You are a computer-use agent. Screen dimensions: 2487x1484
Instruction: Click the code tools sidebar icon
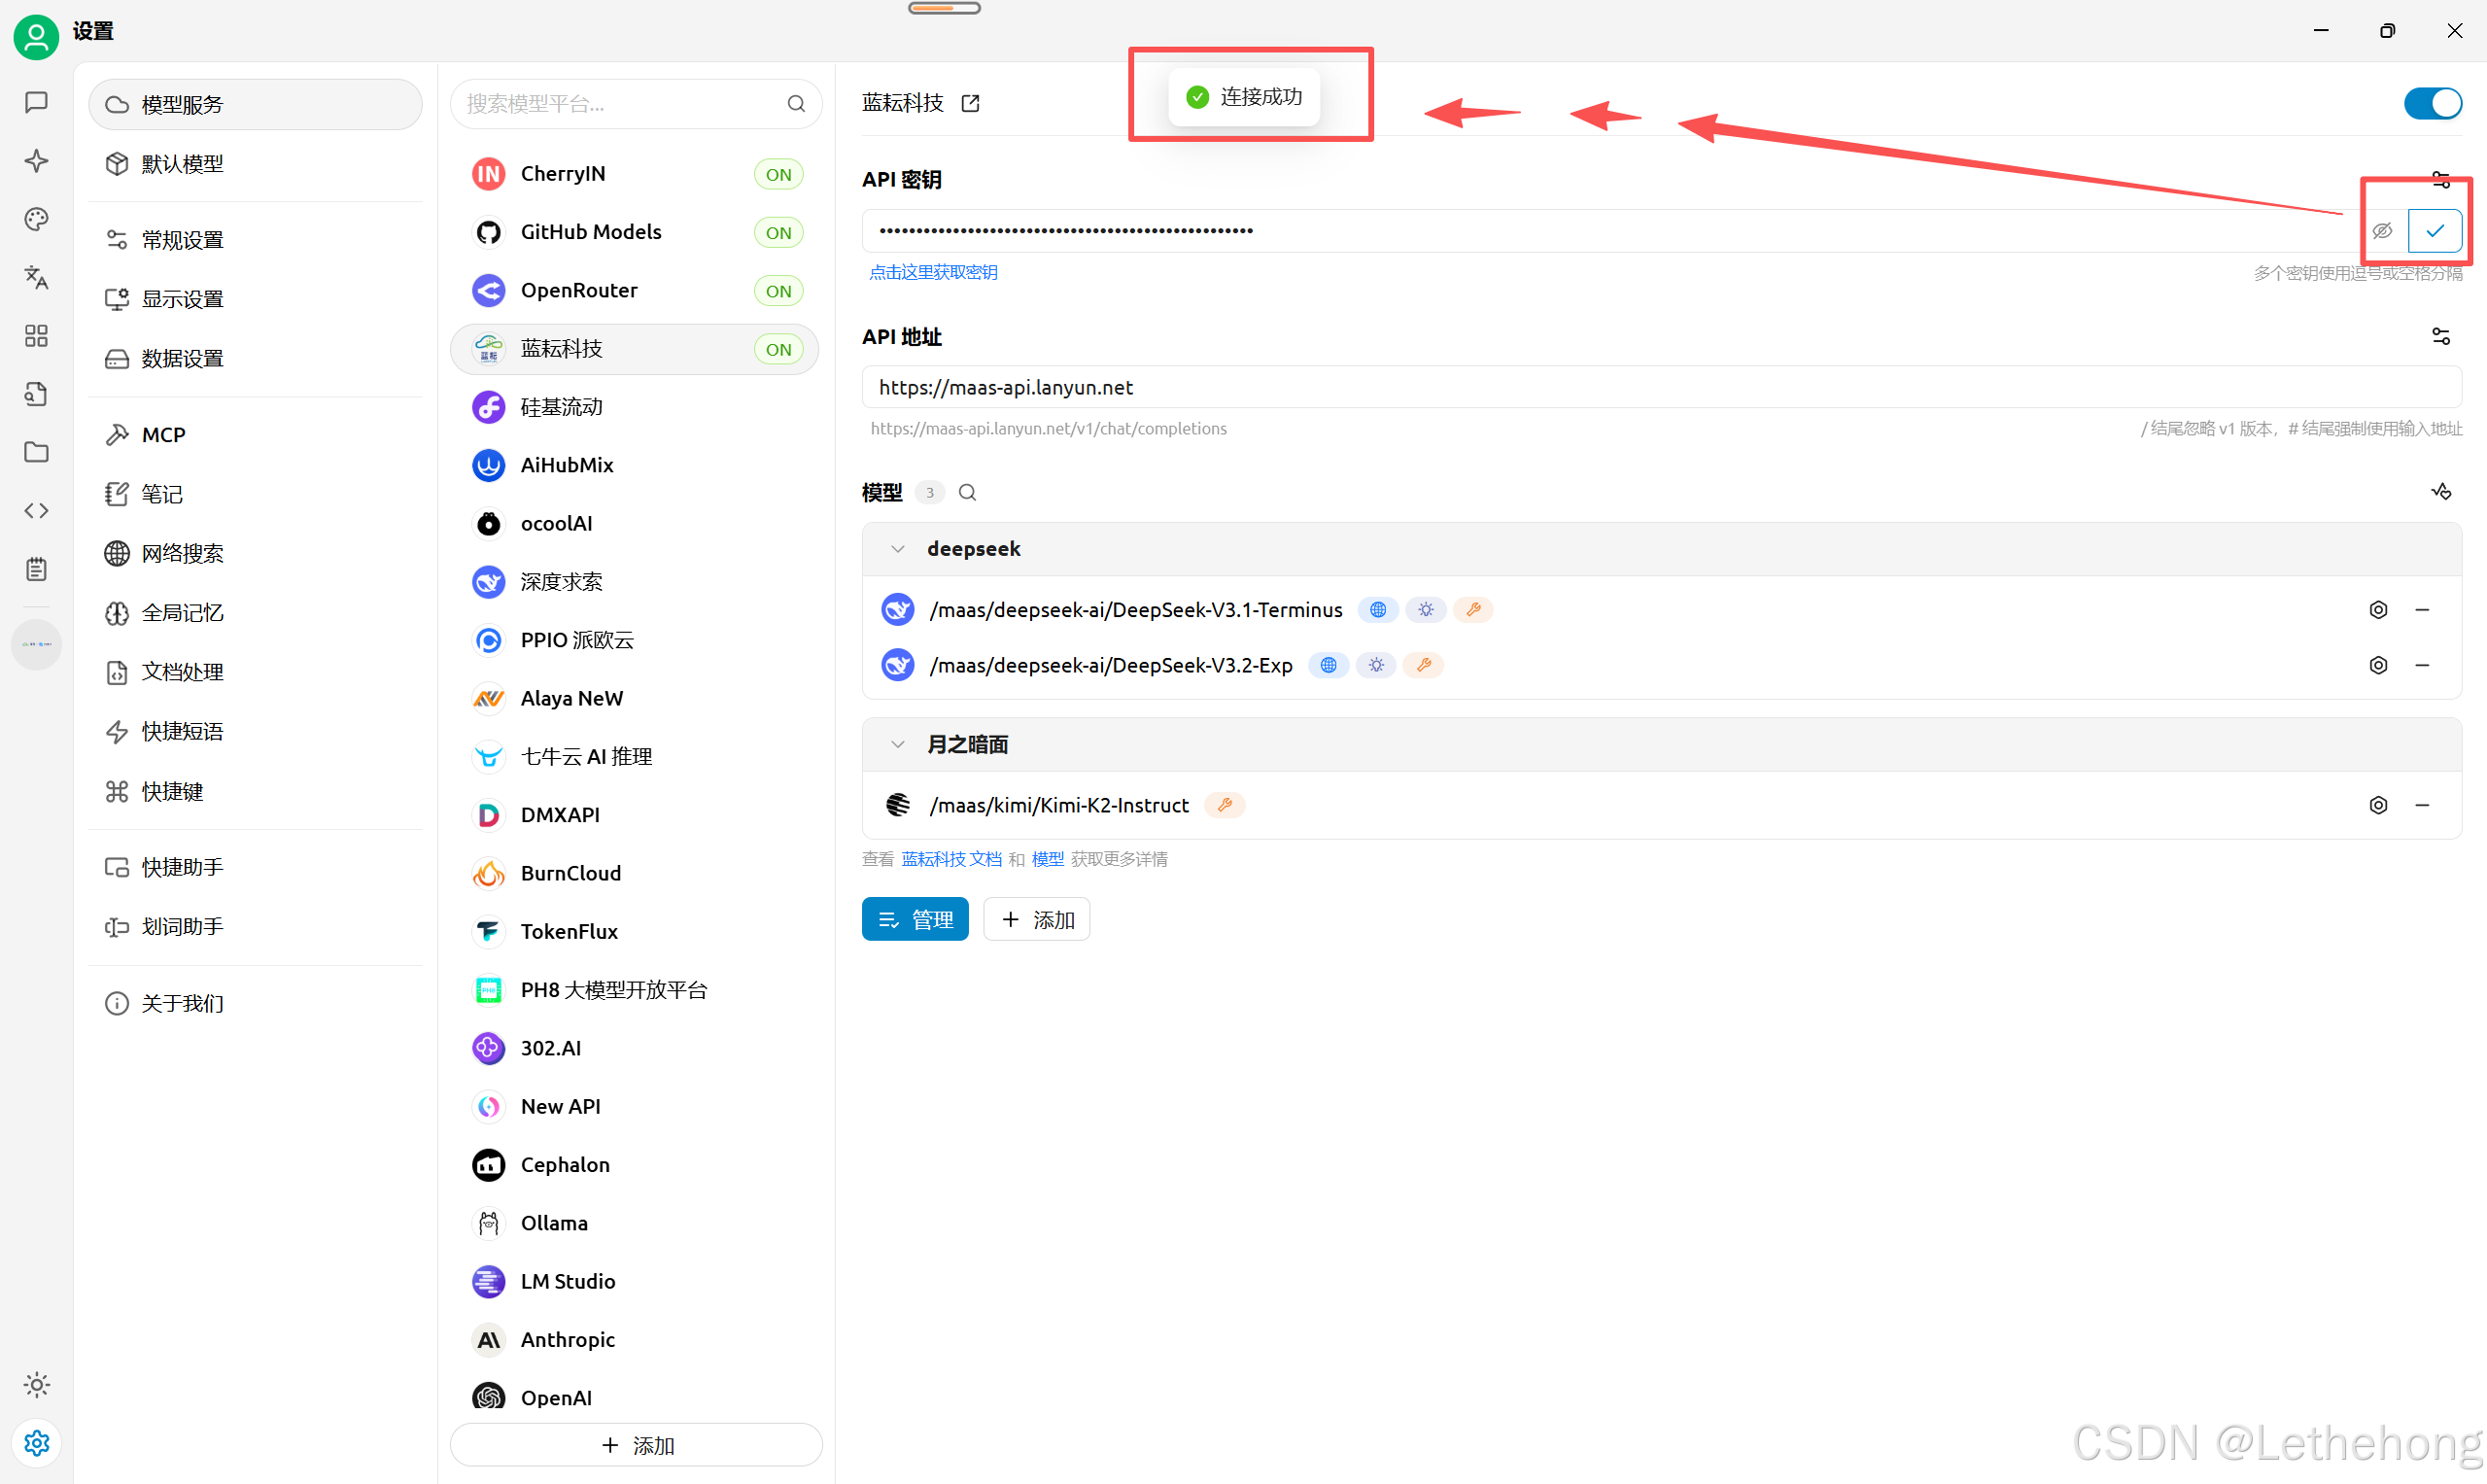coord(36,511)
